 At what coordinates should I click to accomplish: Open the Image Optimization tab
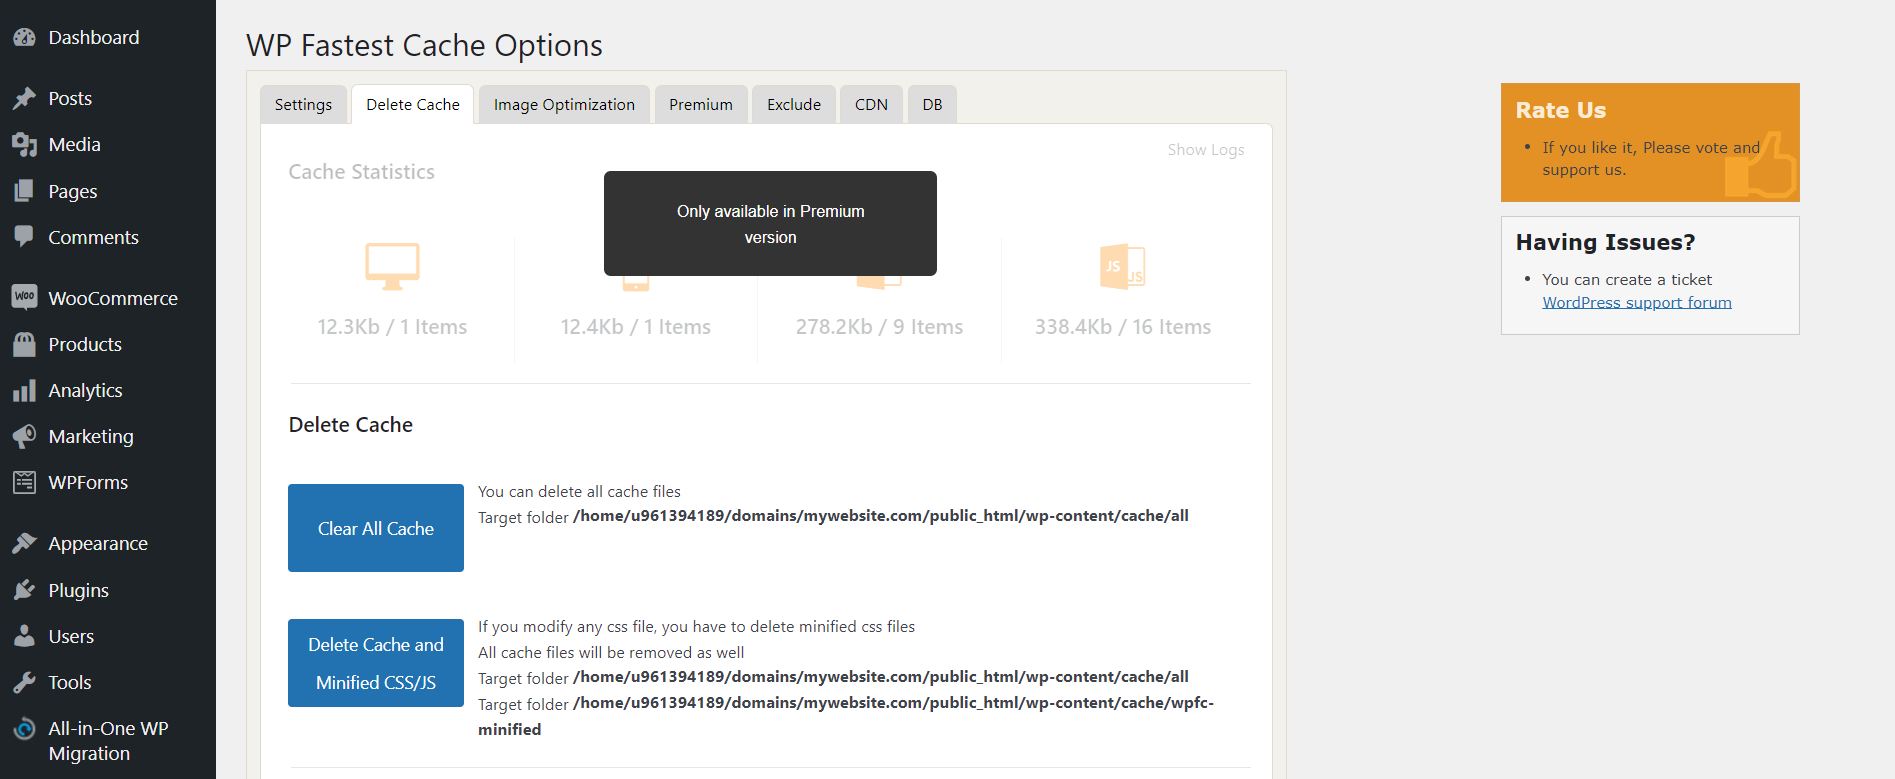click(x=564, y=105)
